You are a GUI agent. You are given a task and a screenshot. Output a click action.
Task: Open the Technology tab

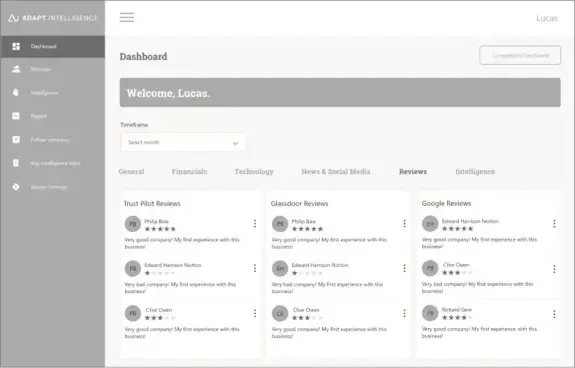coord(254,172)
